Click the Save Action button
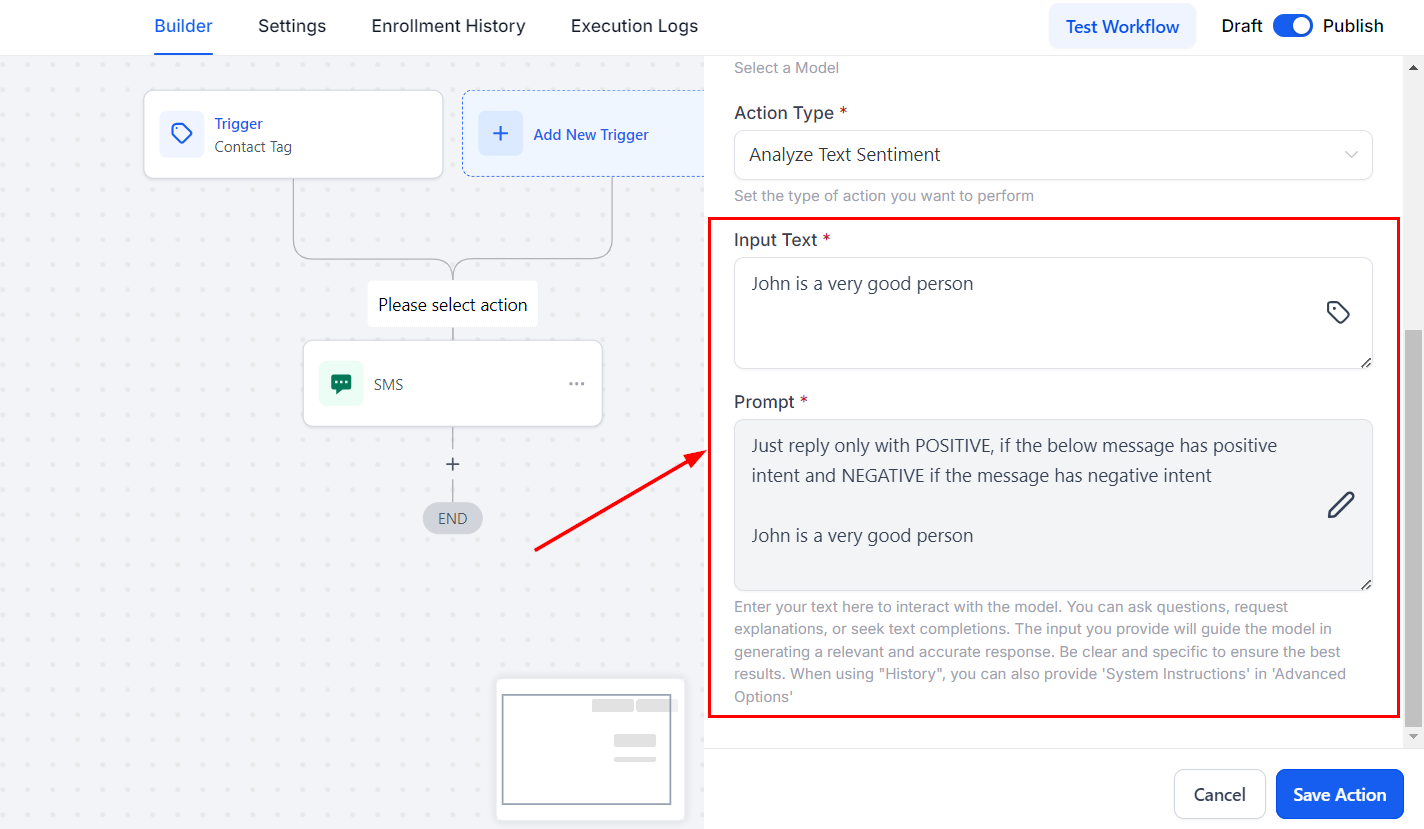Viewport: 1424px width, 829px height. [1339, 794]
